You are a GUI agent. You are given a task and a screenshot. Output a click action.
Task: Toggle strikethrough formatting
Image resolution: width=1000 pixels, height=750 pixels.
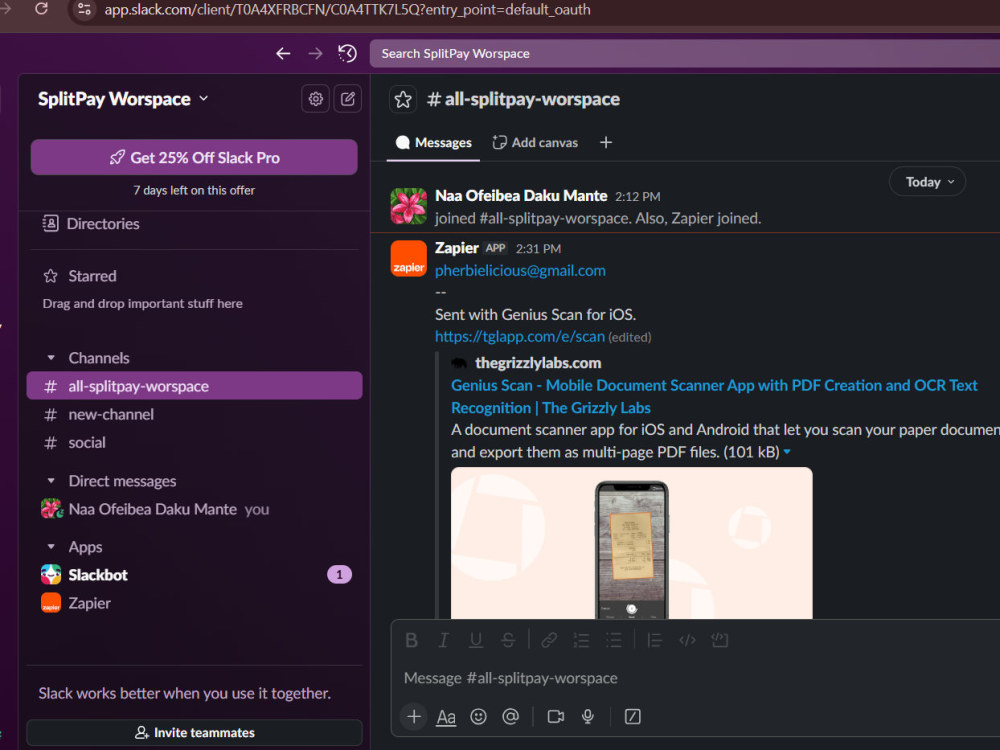point(508,640)
